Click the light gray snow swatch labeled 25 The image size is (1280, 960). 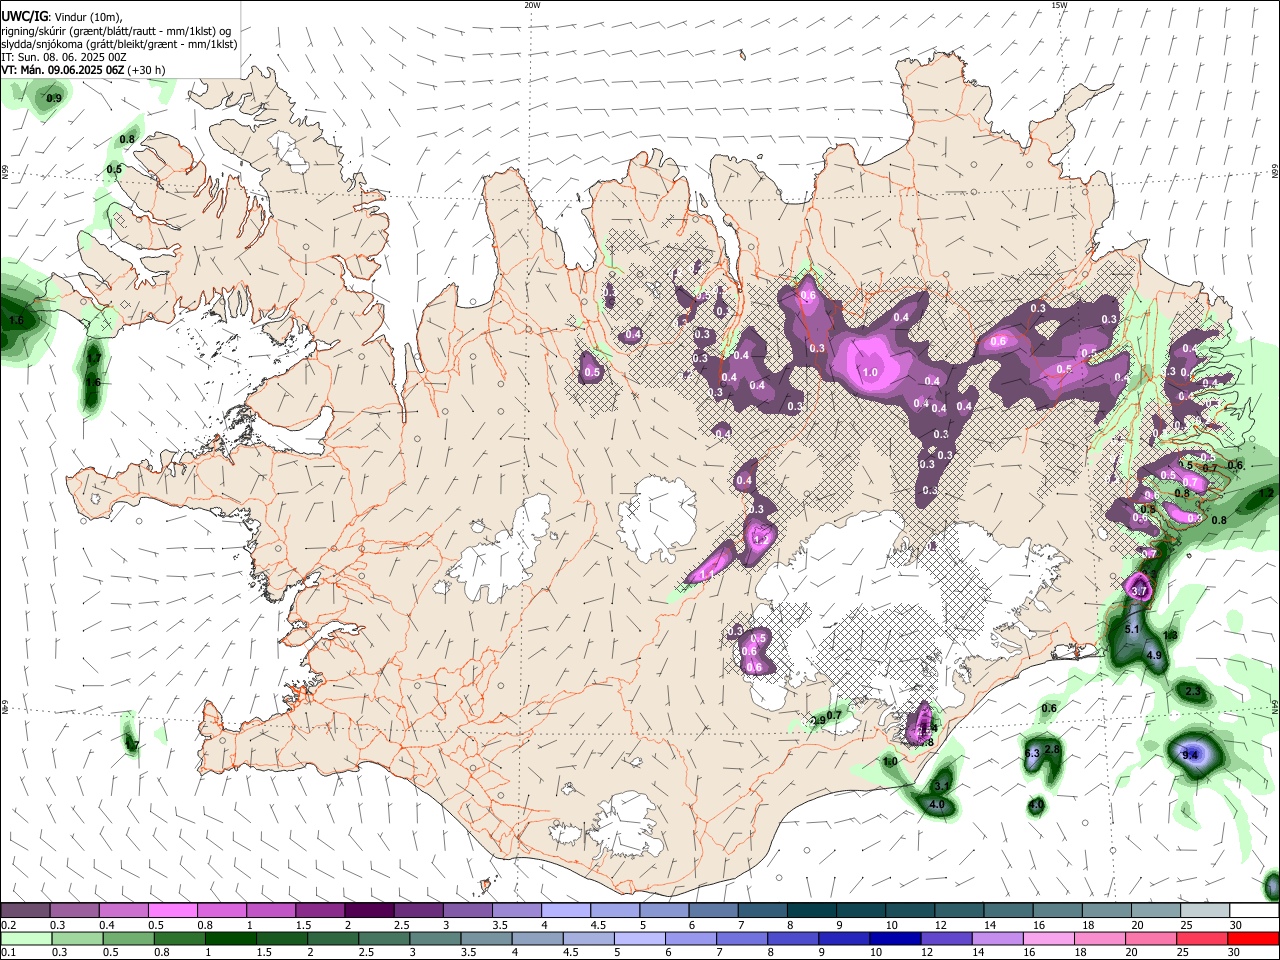pyautogui.click(x=1205, y=911)
